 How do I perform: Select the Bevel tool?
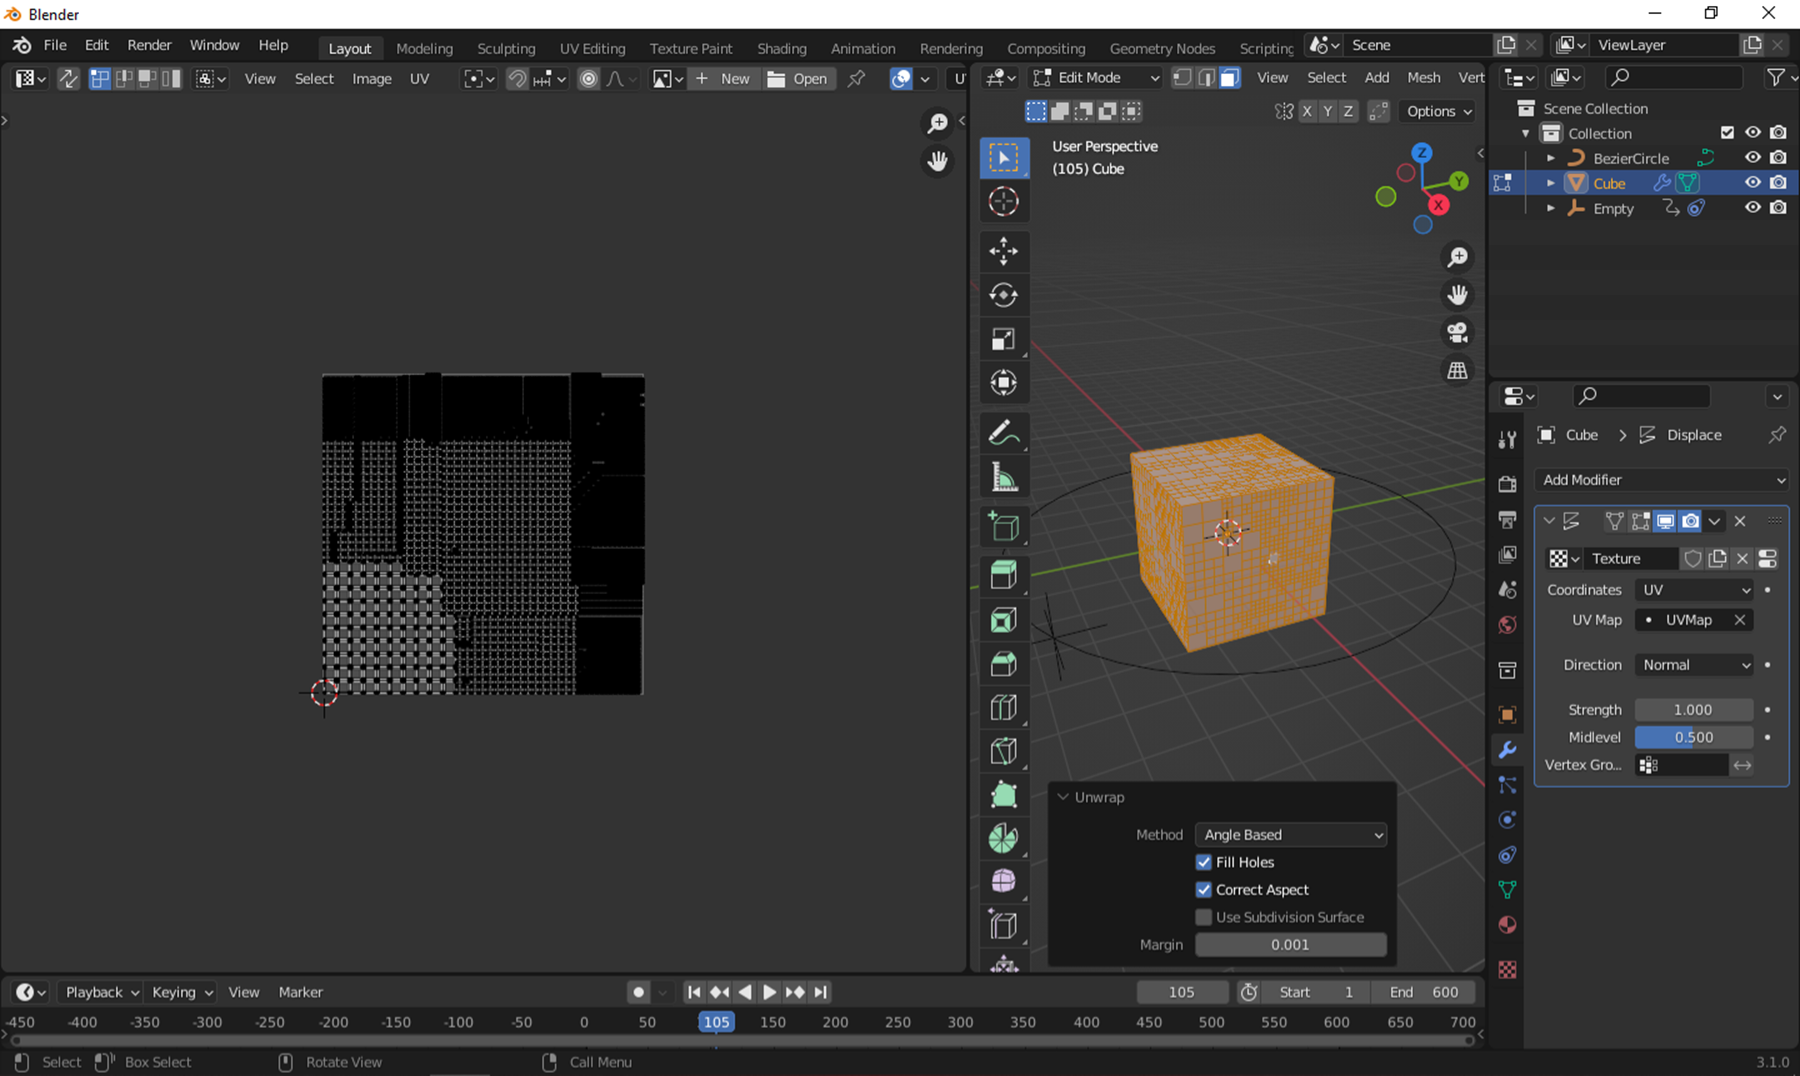click(x=1003, y=664)
